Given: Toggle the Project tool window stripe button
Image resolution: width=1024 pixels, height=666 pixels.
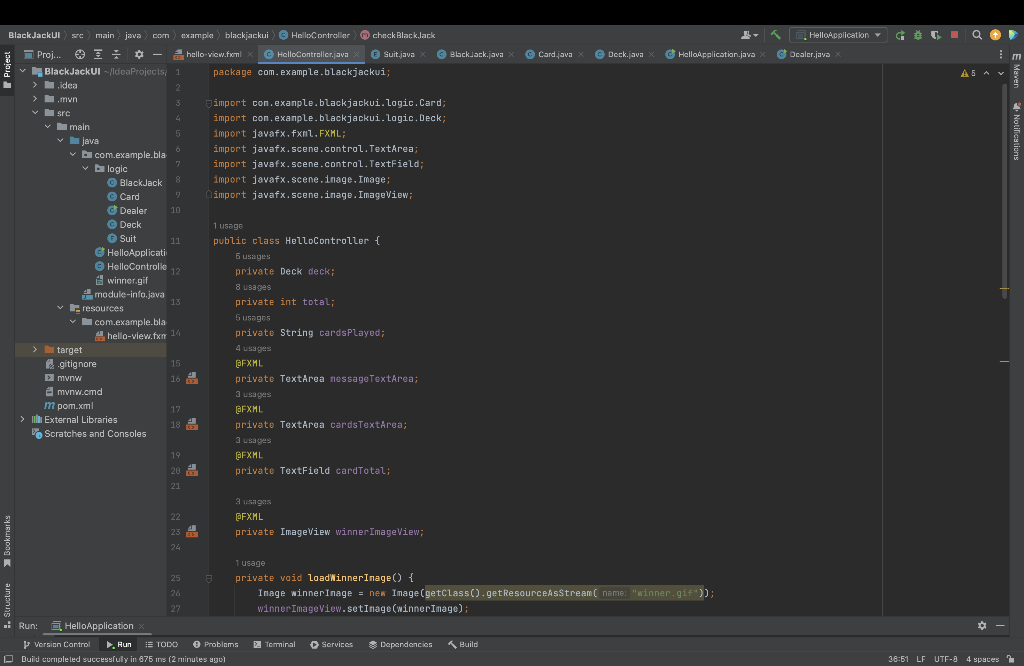Looking at the screenshot, I should [7, 71].
